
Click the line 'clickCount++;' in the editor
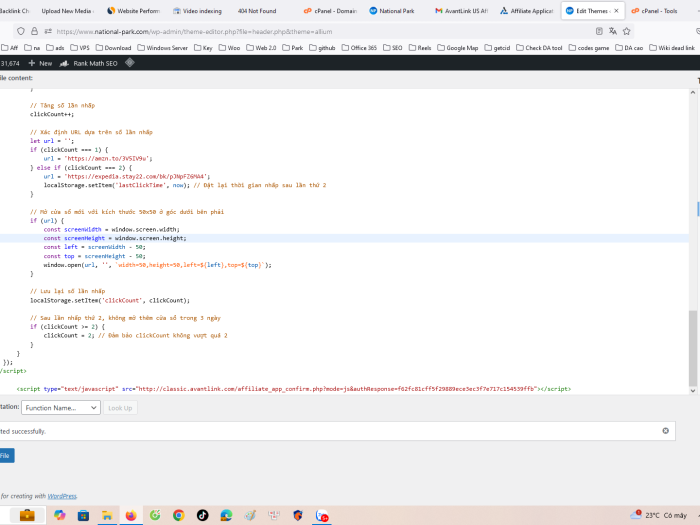point(52,114)
